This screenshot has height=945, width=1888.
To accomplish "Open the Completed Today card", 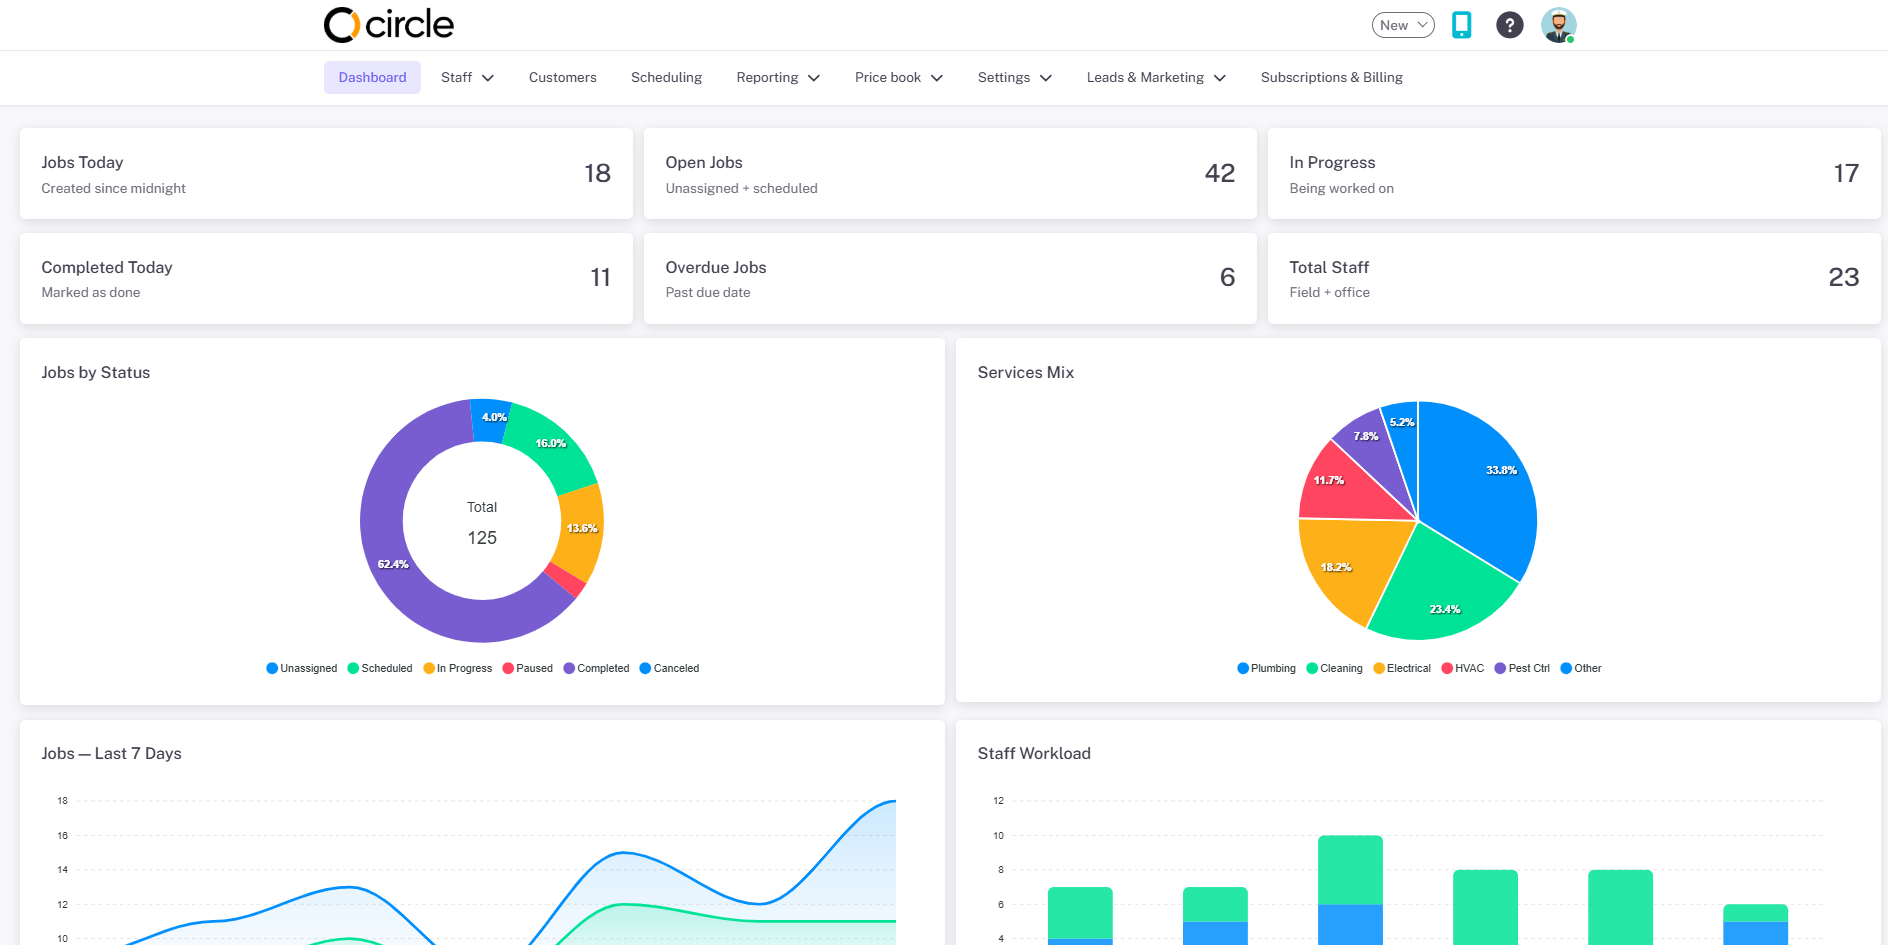I will [326, 278].
